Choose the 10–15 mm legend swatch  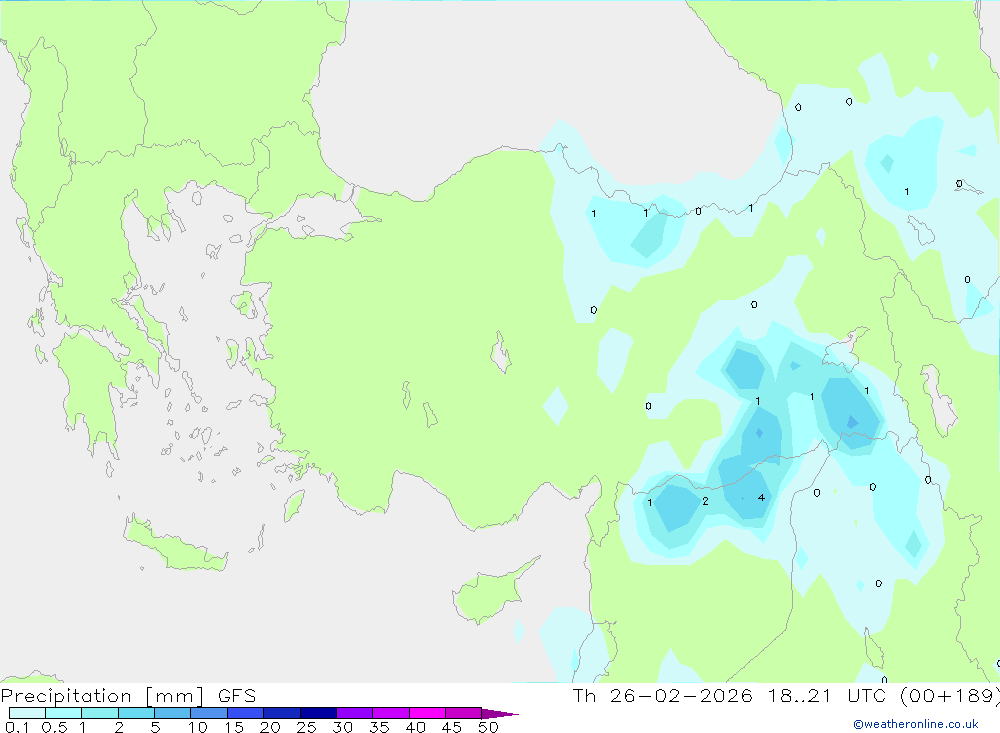[209, 713]
